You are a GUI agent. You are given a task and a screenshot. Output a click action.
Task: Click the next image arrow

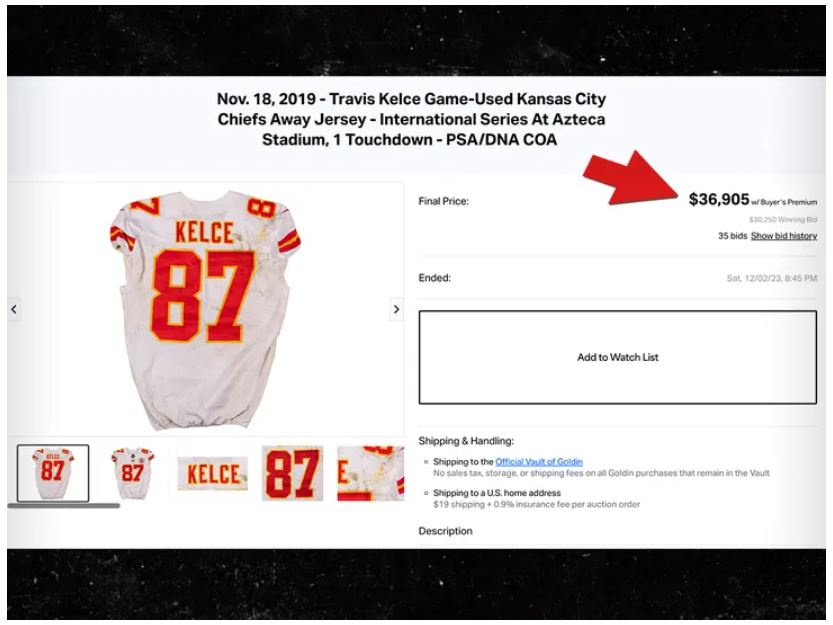pyautogui.click(x=396, y=309)
